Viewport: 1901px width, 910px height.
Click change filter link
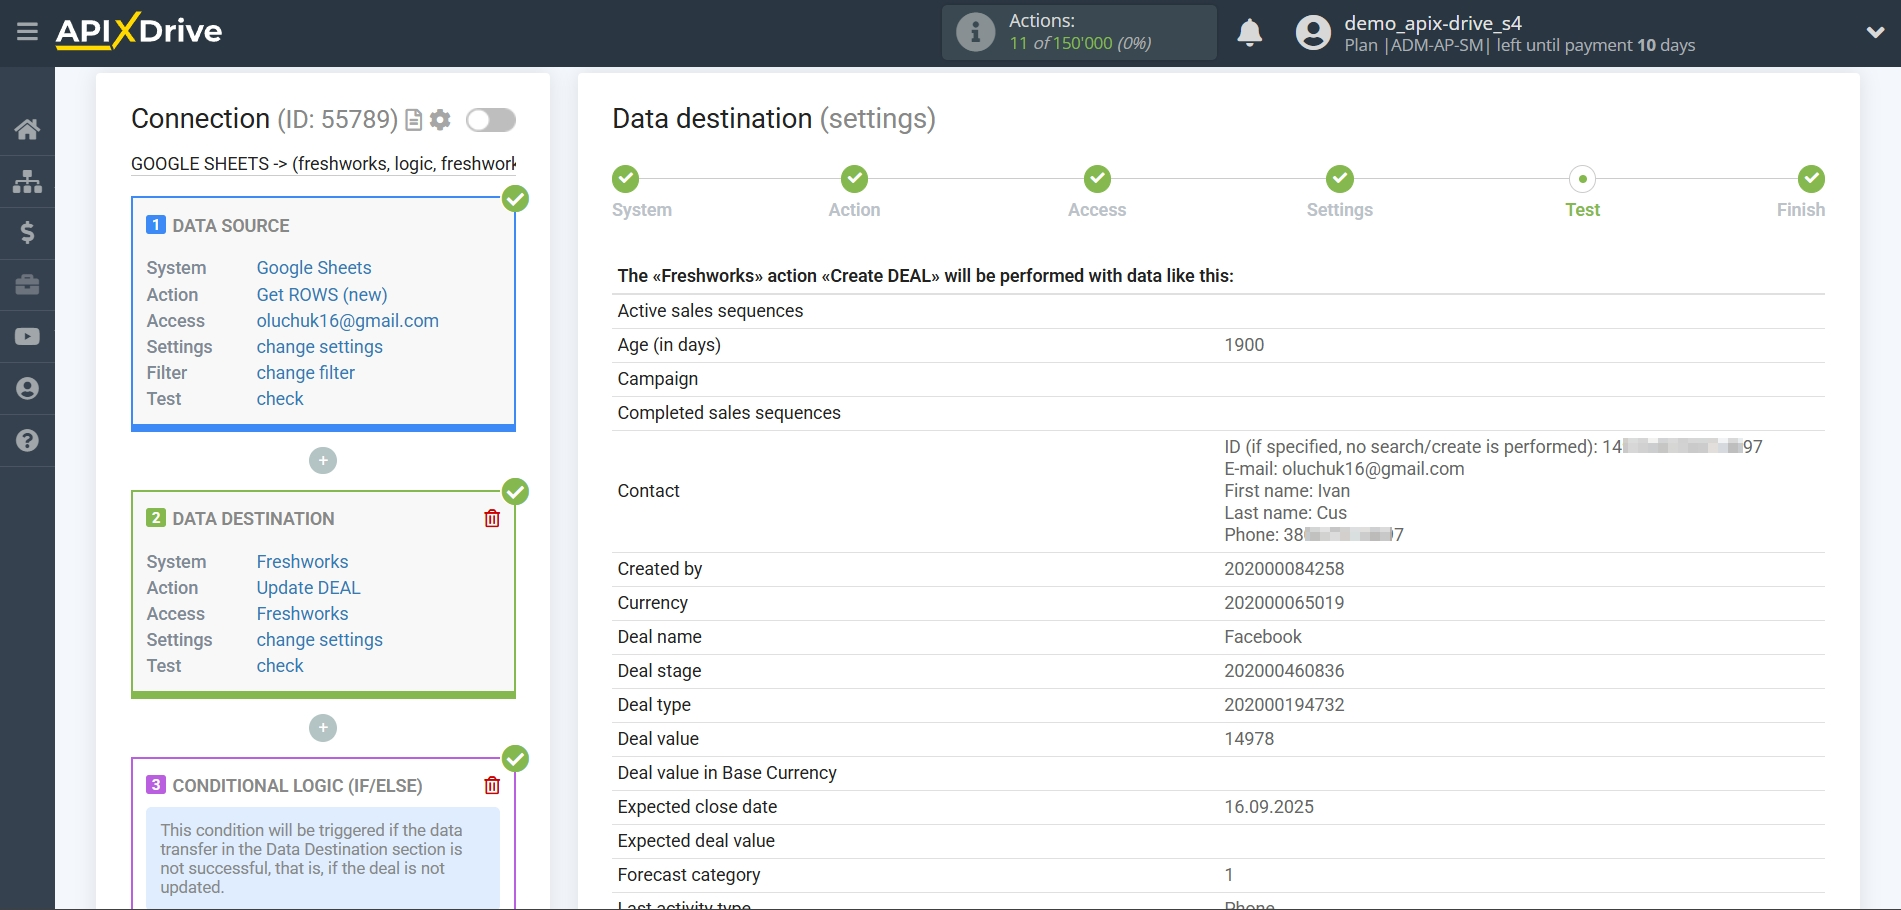pyautogui.click(x=306, y=373)
